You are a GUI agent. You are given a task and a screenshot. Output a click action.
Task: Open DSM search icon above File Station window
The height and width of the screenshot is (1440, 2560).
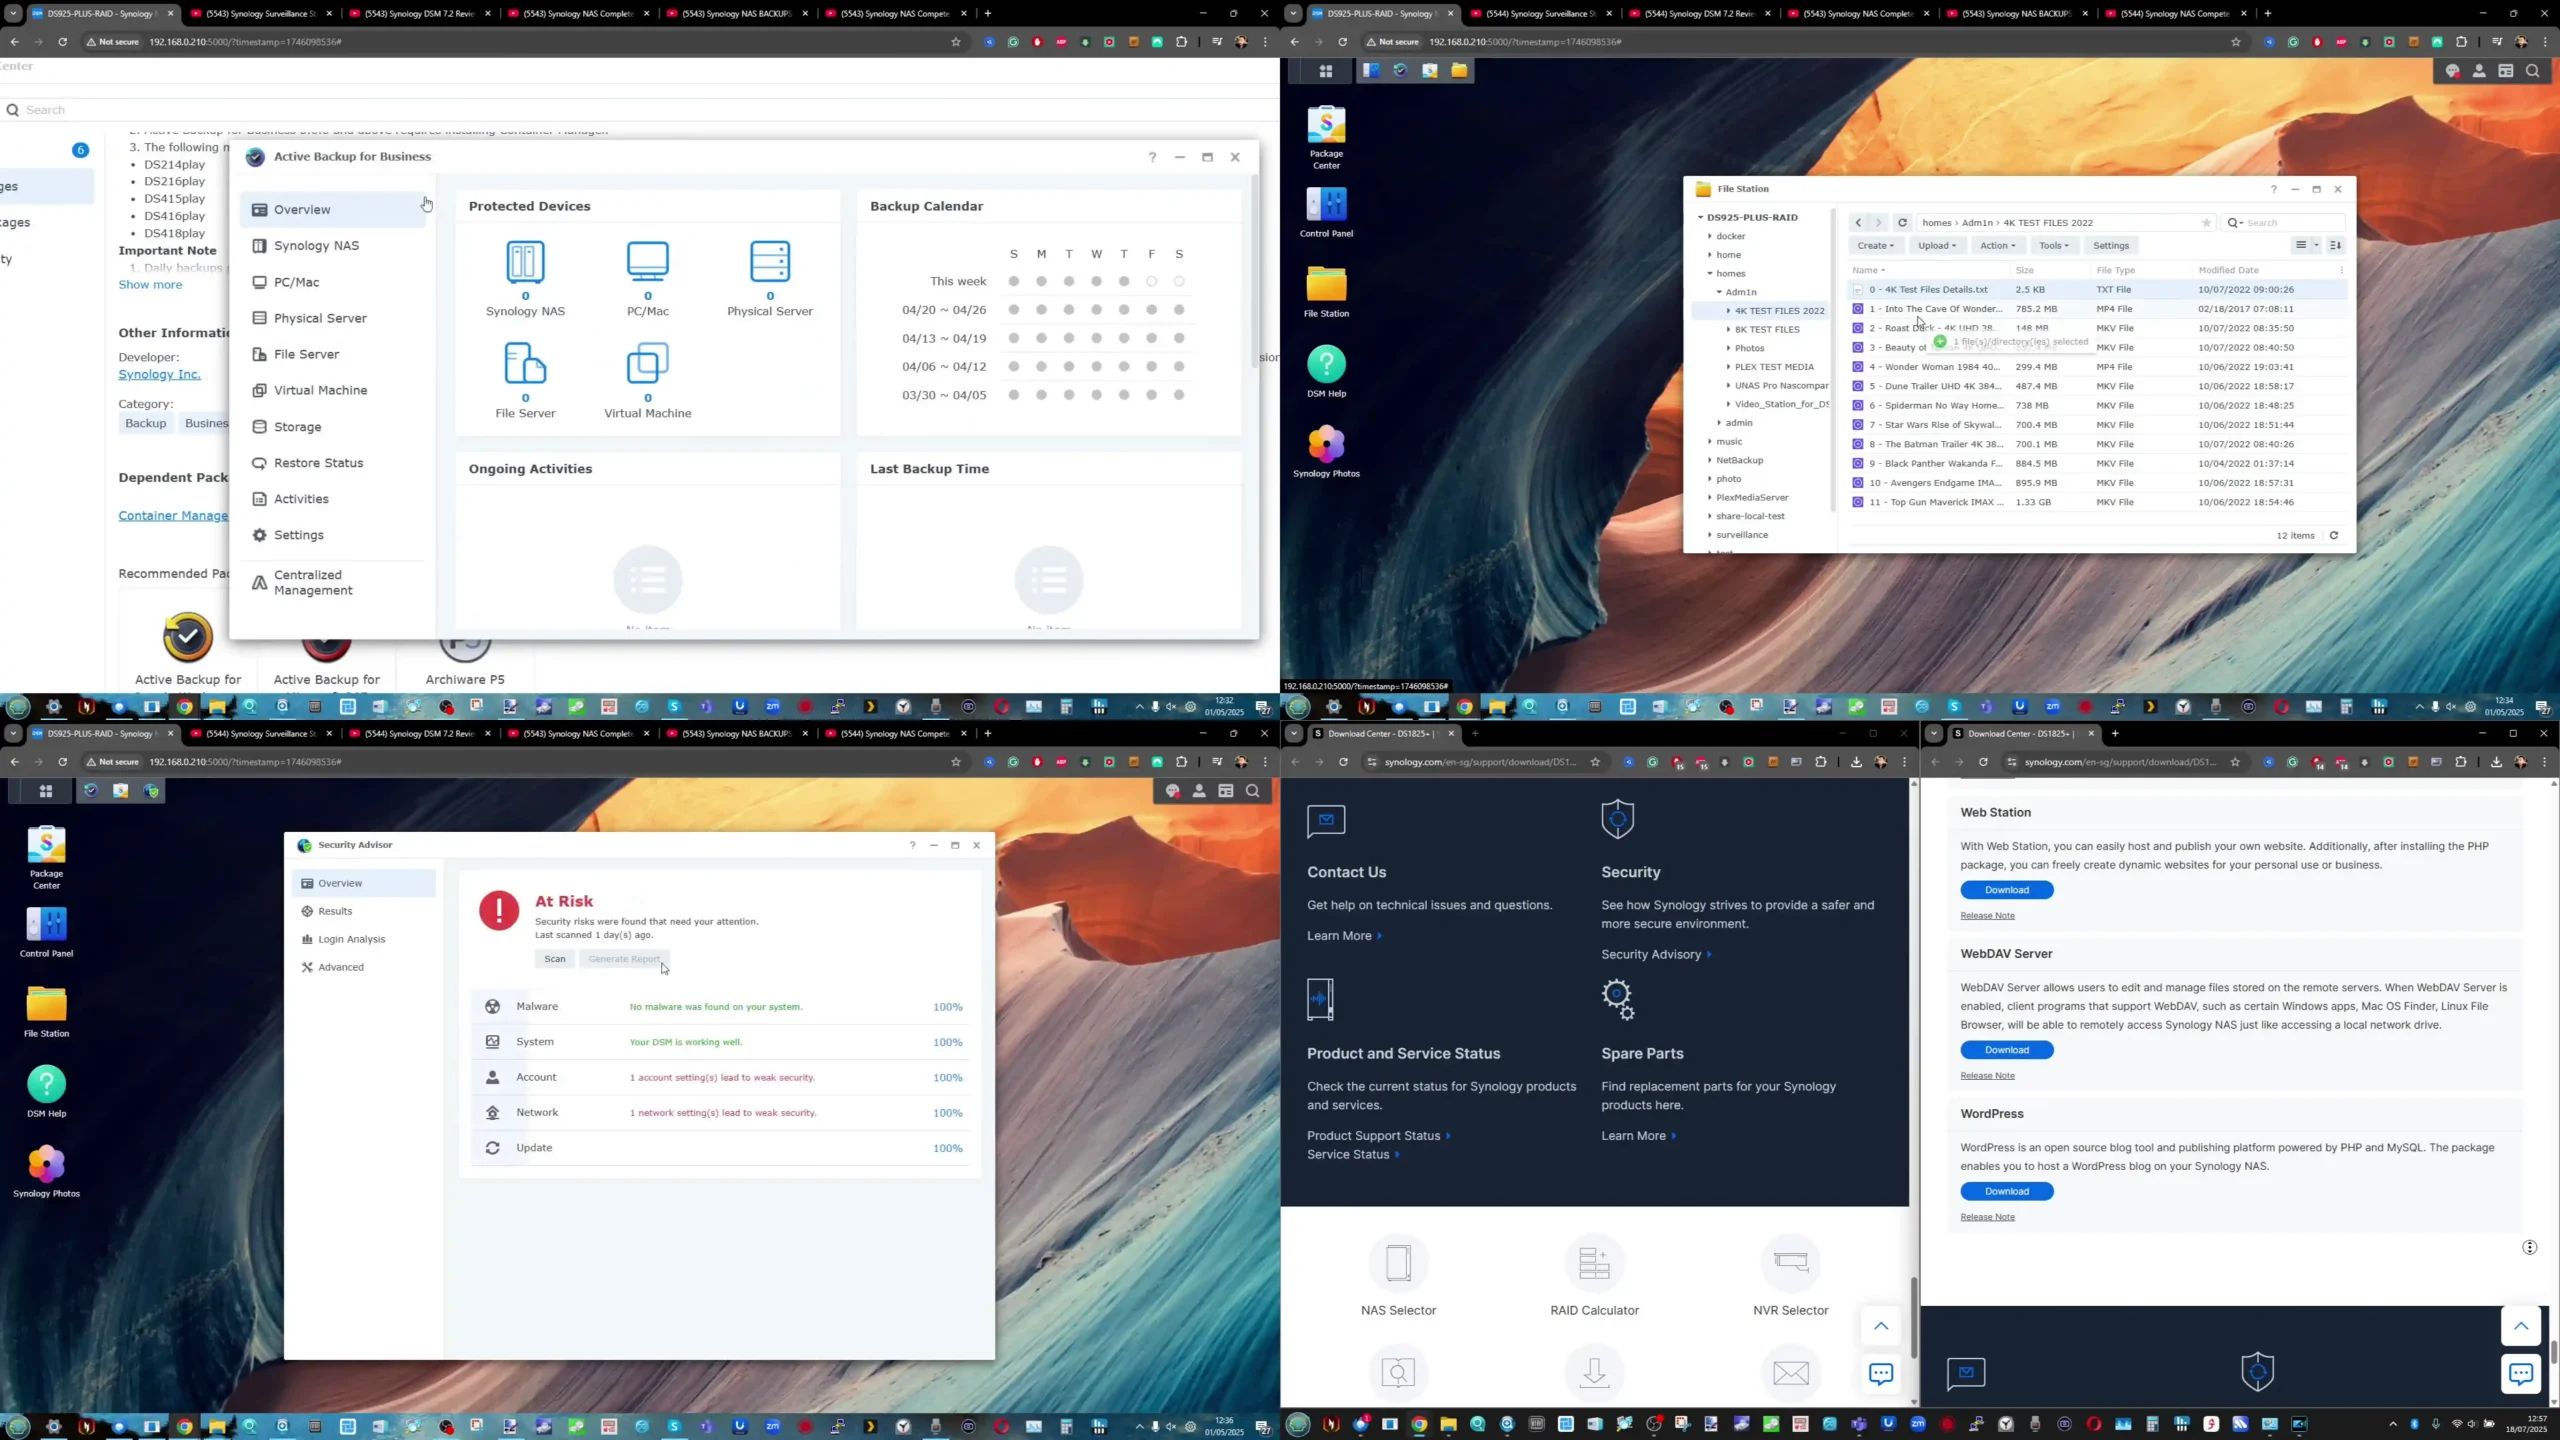2532,71
